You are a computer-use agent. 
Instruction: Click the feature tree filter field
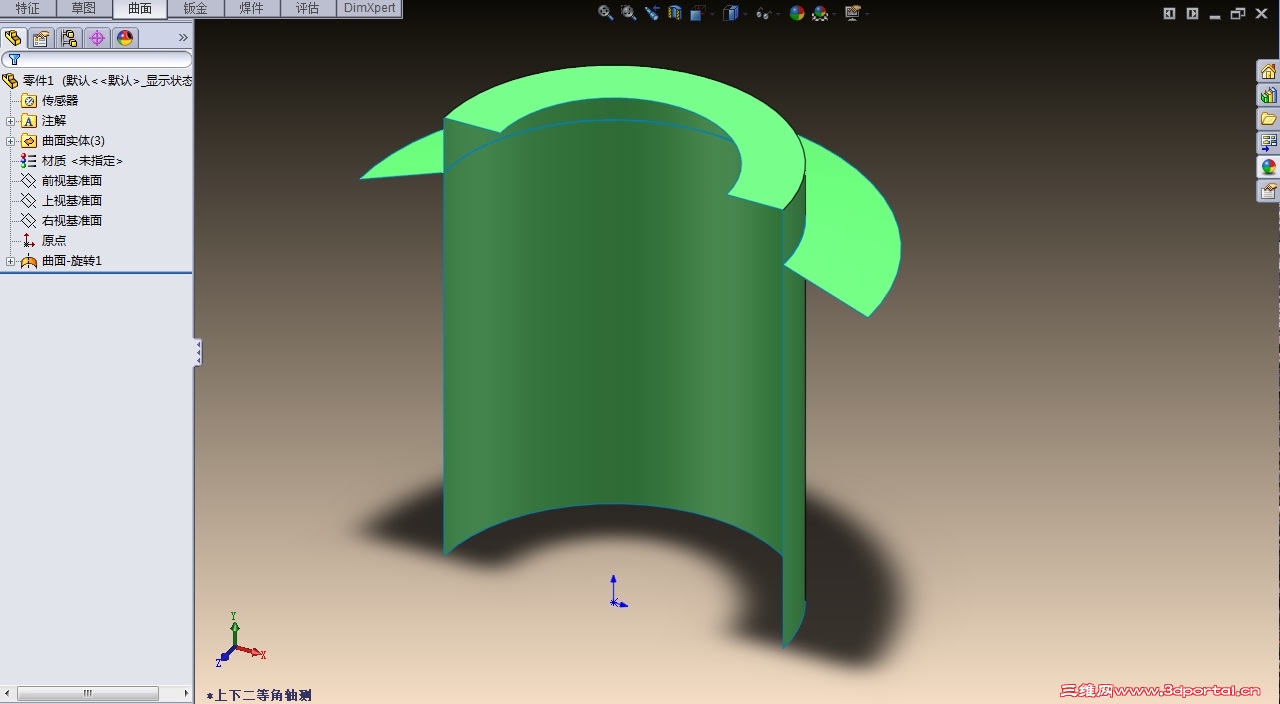97,60
